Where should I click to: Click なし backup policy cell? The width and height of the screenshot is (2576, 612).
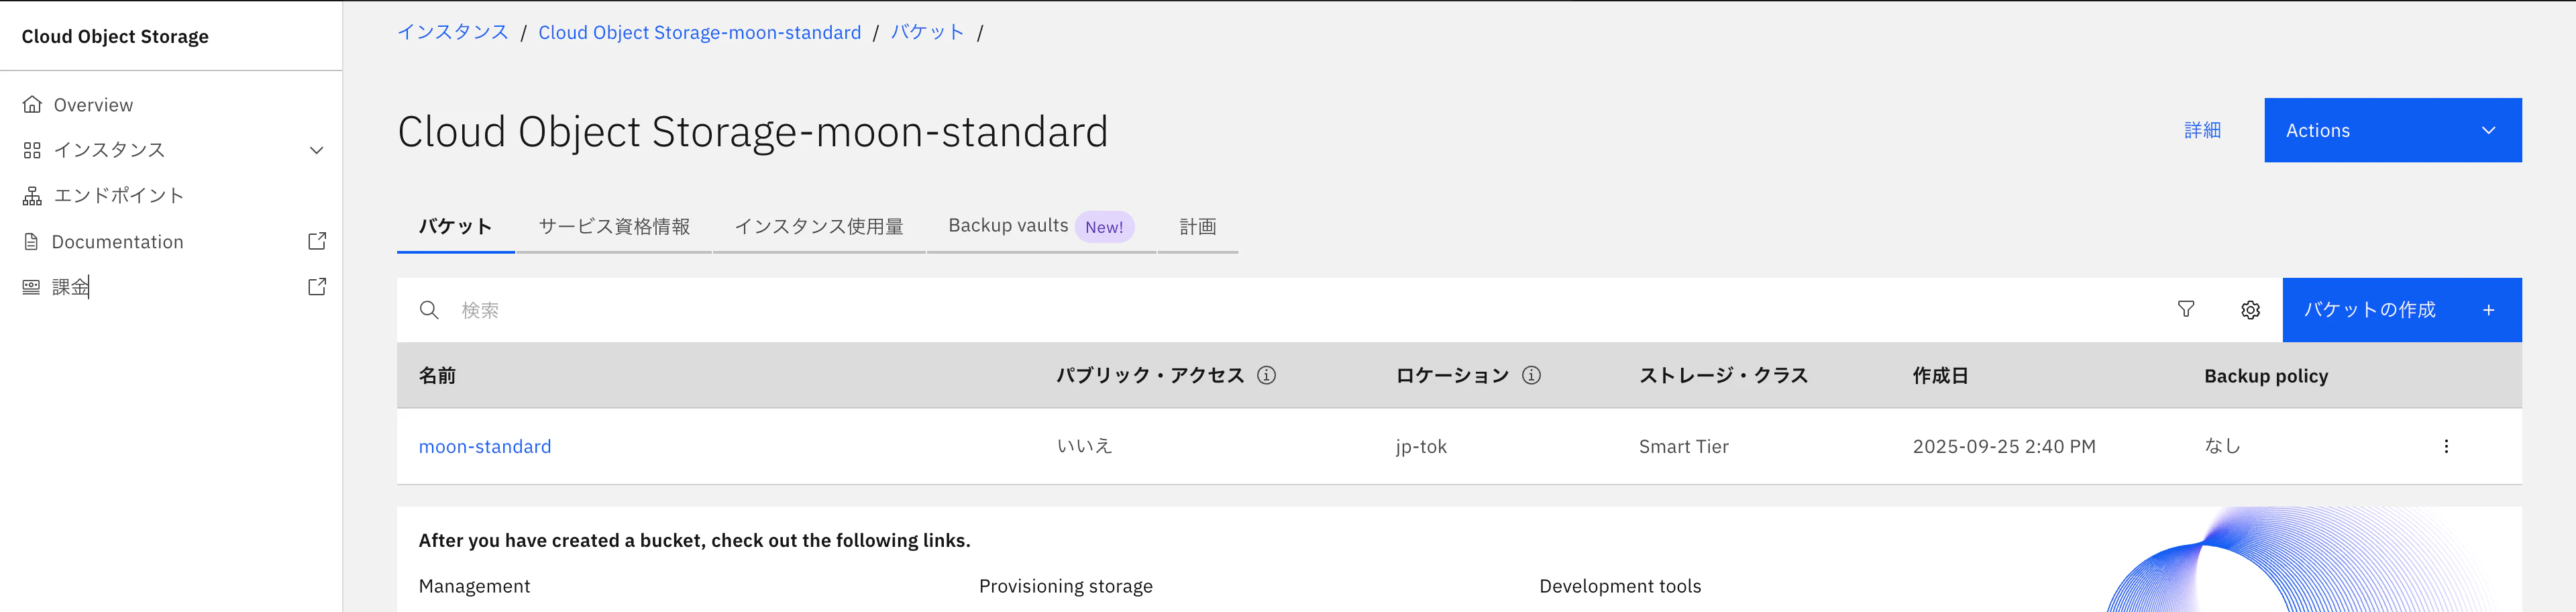tap(2222, 446)
